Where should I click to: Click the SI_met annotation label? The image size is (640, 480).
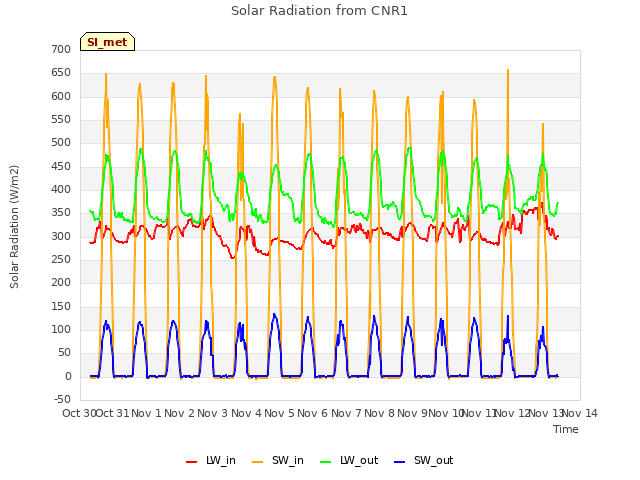tap(107, 42)
